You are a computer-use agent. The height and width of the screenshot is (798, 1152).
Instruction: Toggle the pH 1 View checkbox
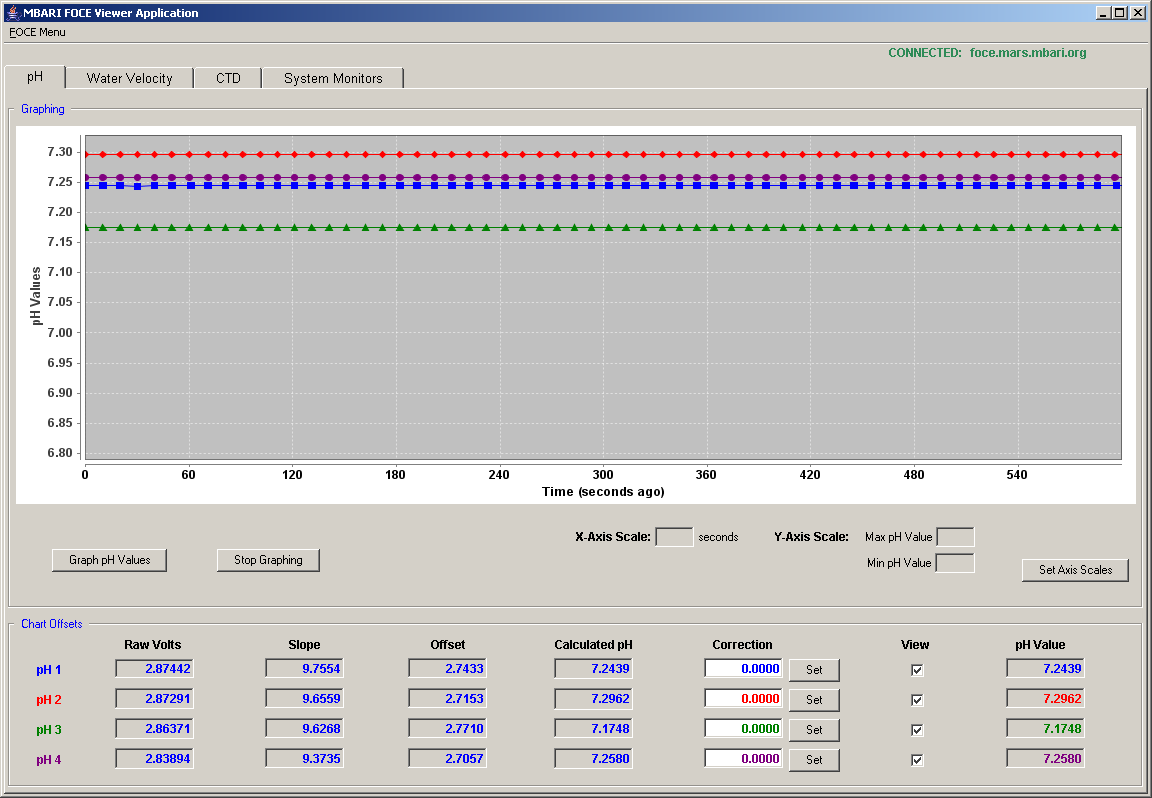point(917,670)
